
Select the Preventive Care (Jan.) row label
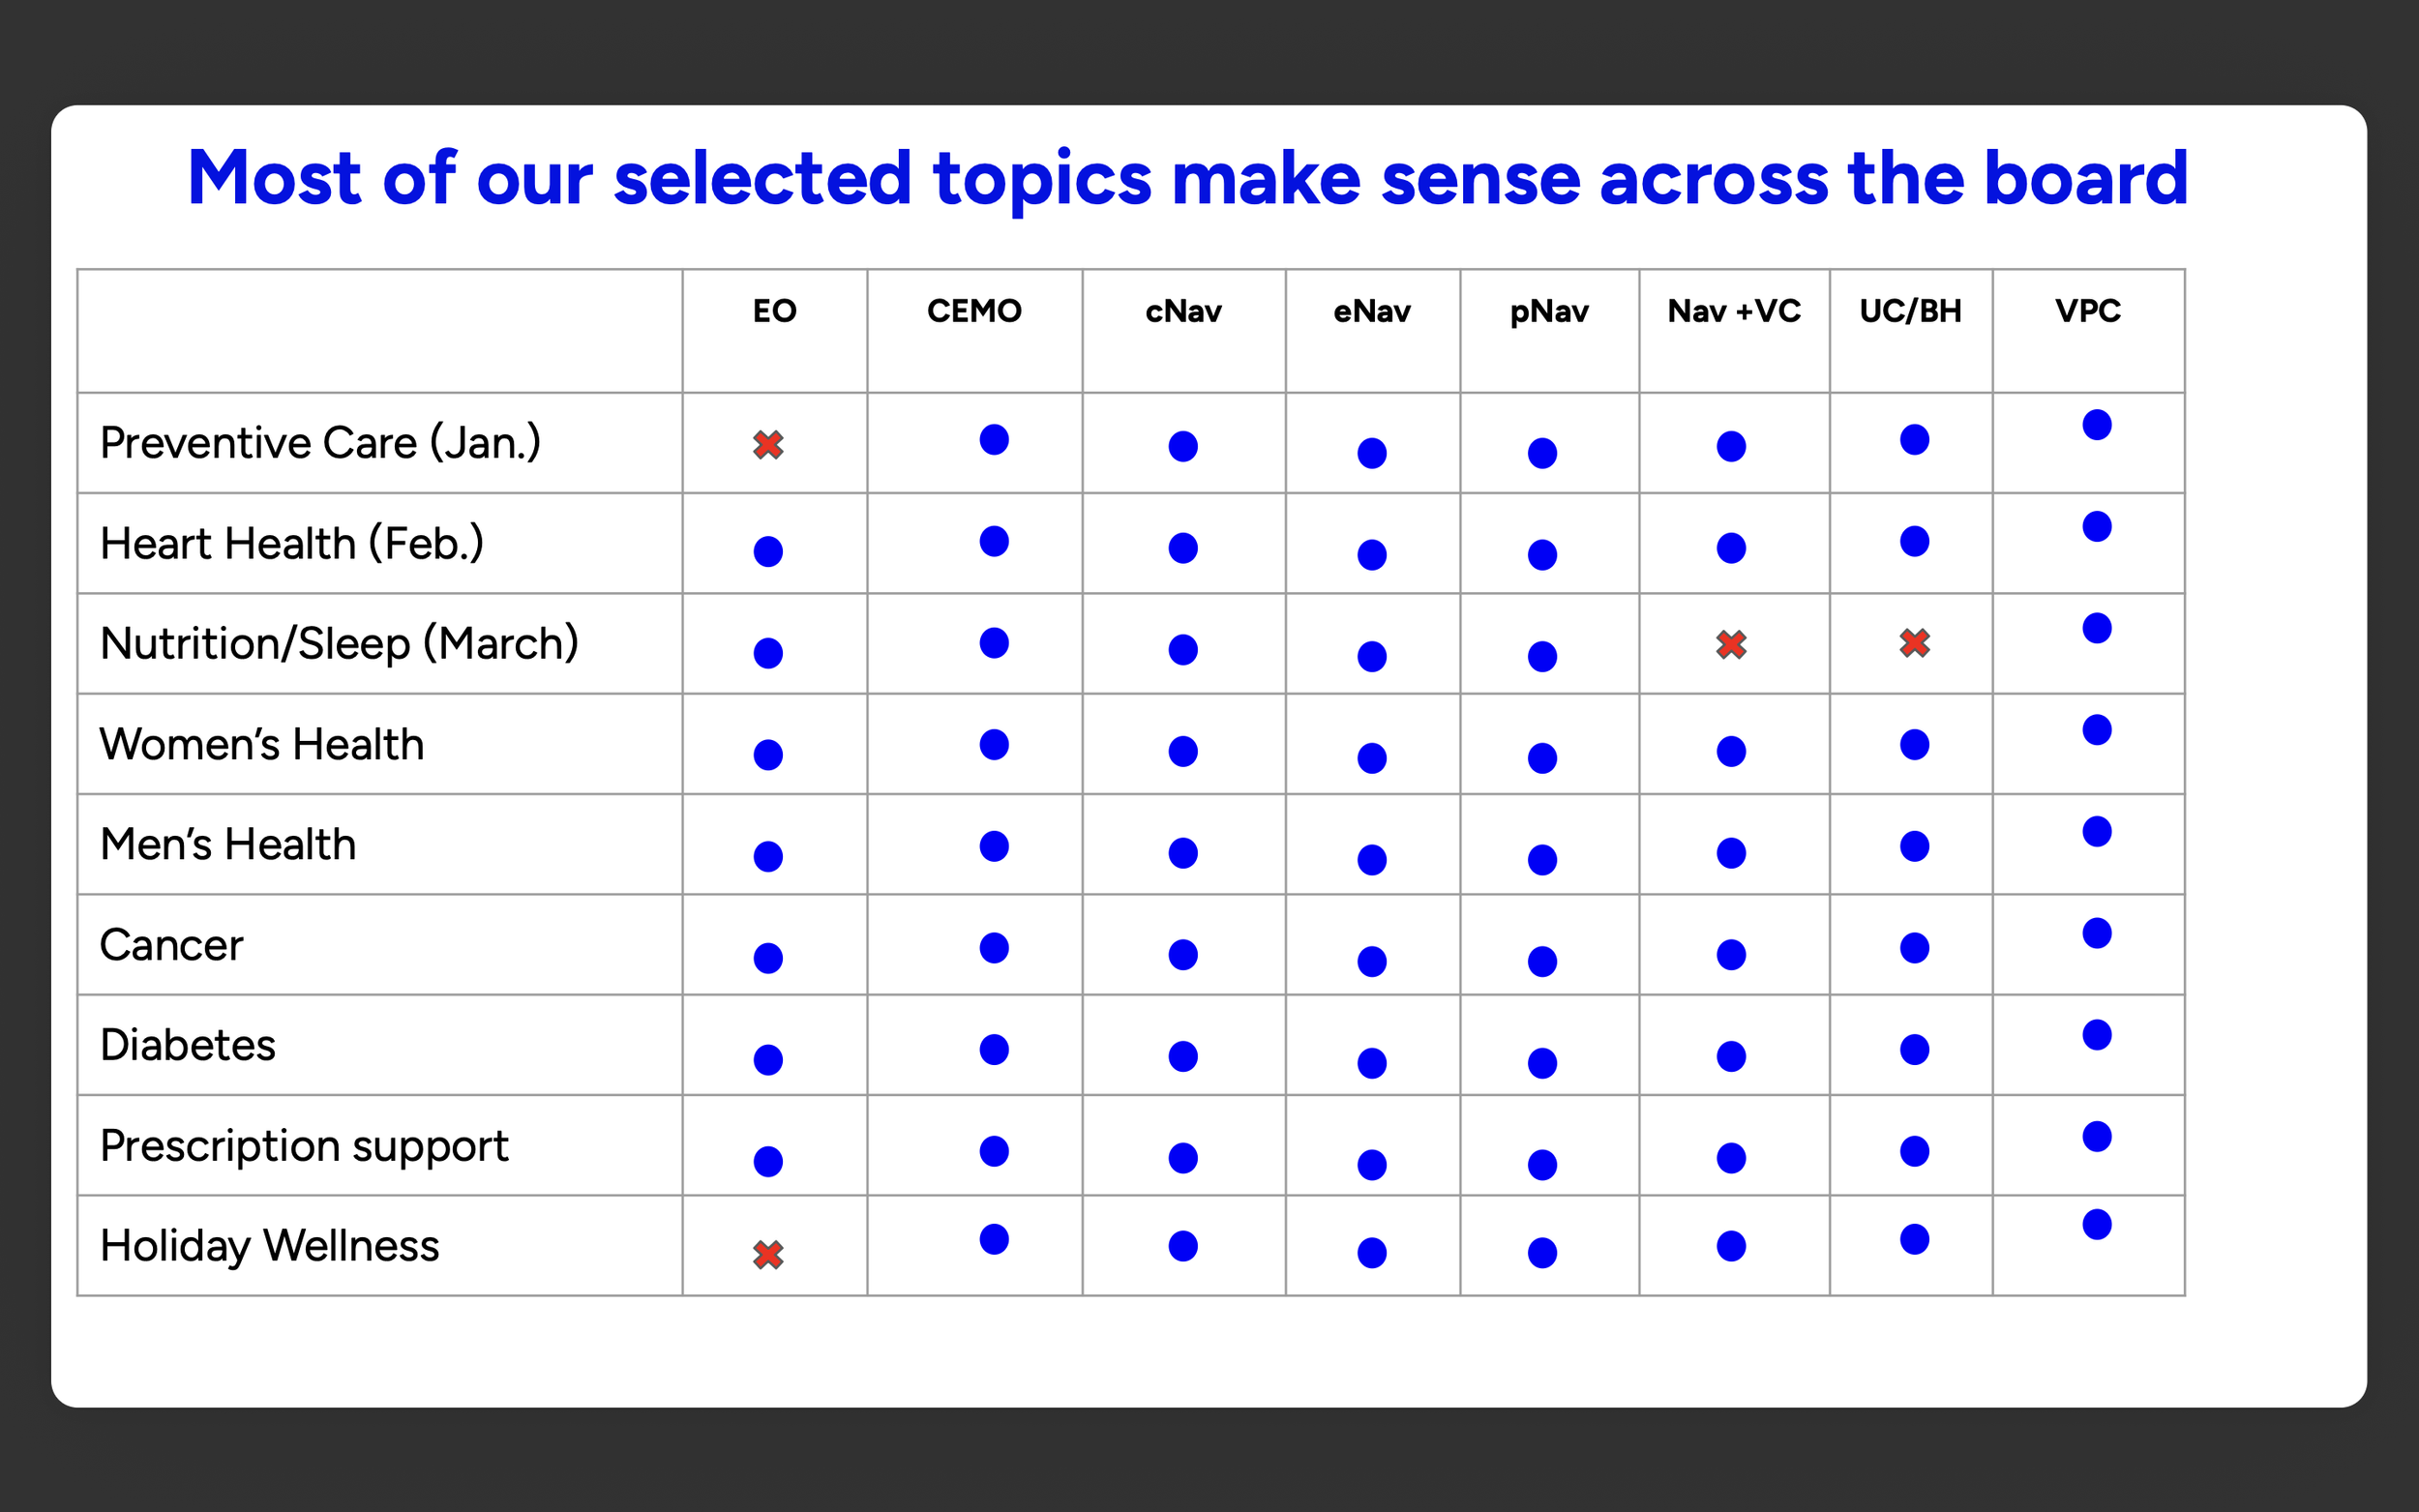pos(320,443)
